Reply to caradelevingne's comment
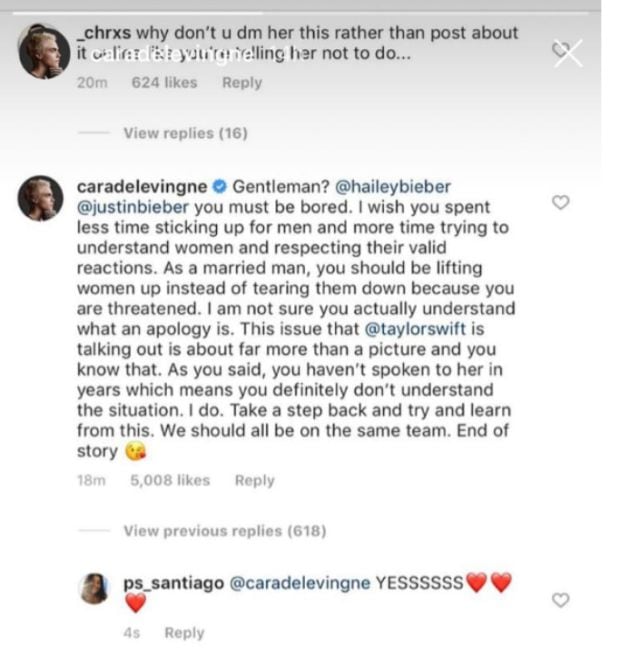 point(254,480)
